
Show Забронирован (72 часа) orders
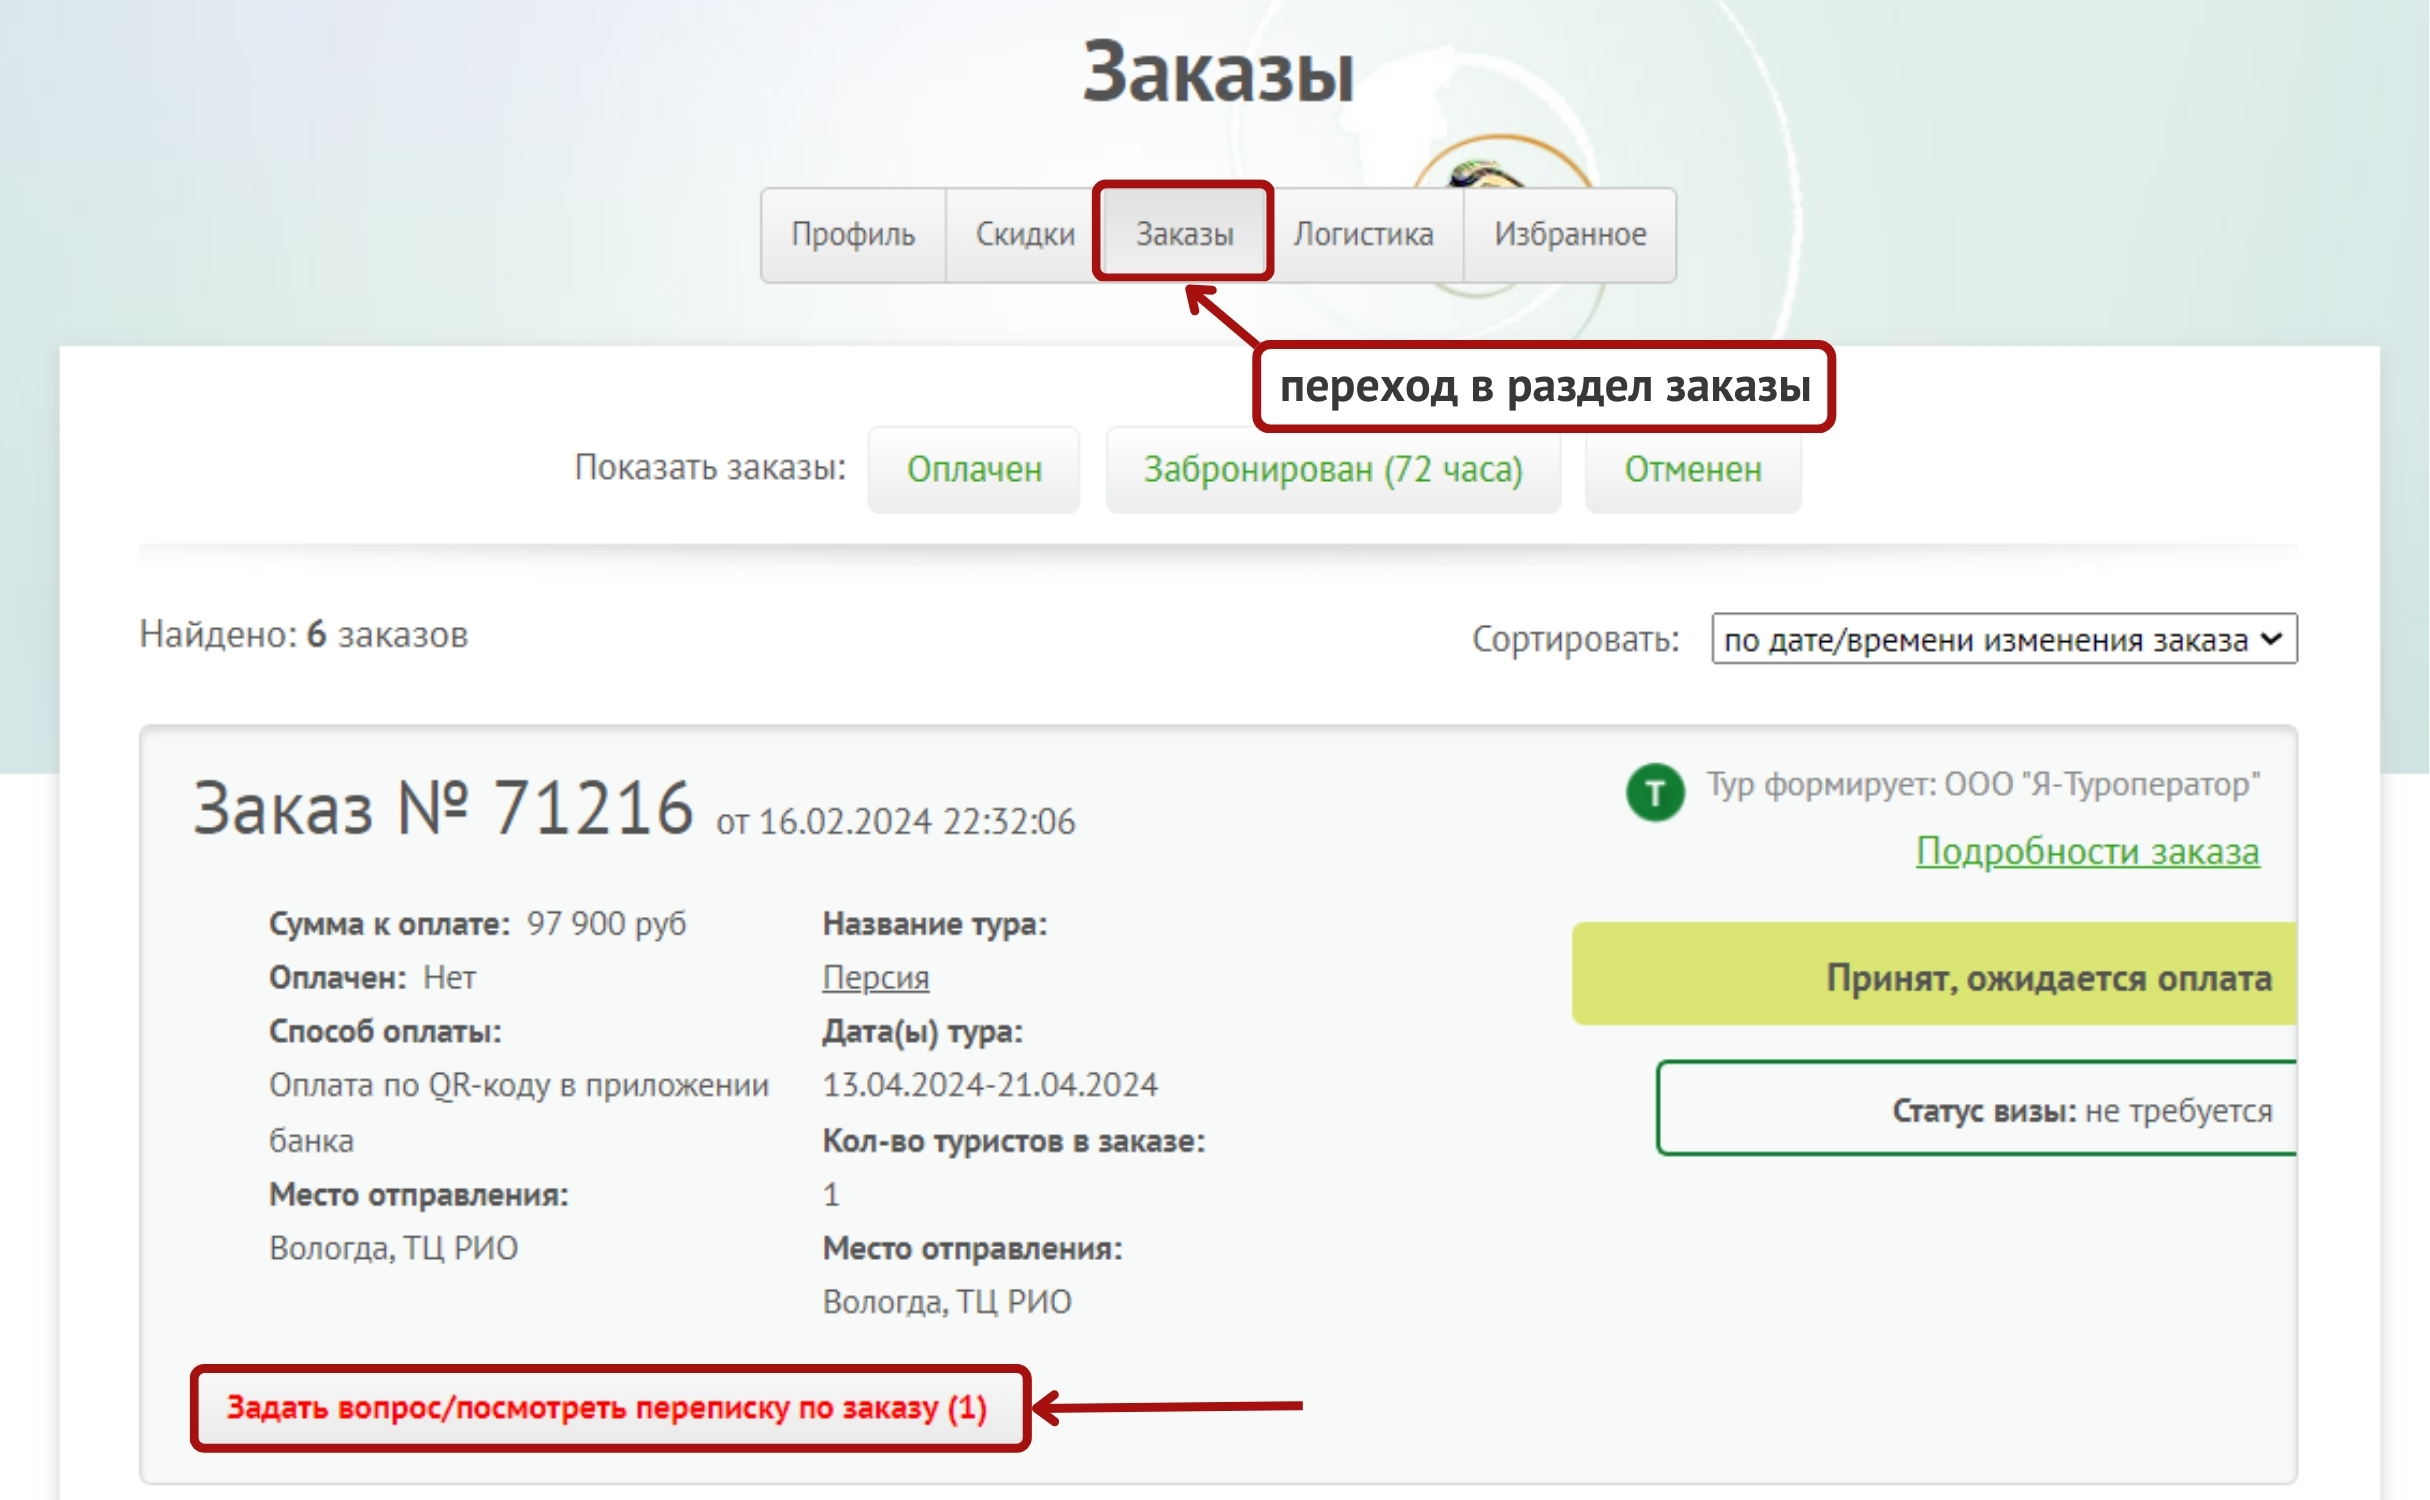(x=1333, y=469)
